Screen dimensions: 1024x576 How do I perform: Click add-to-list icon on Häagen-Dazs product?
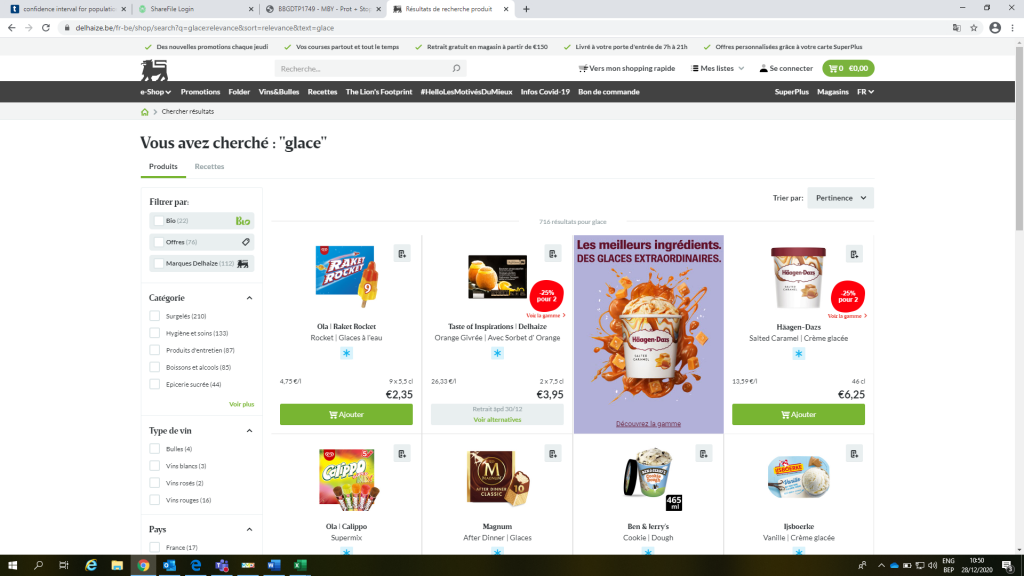854,254
